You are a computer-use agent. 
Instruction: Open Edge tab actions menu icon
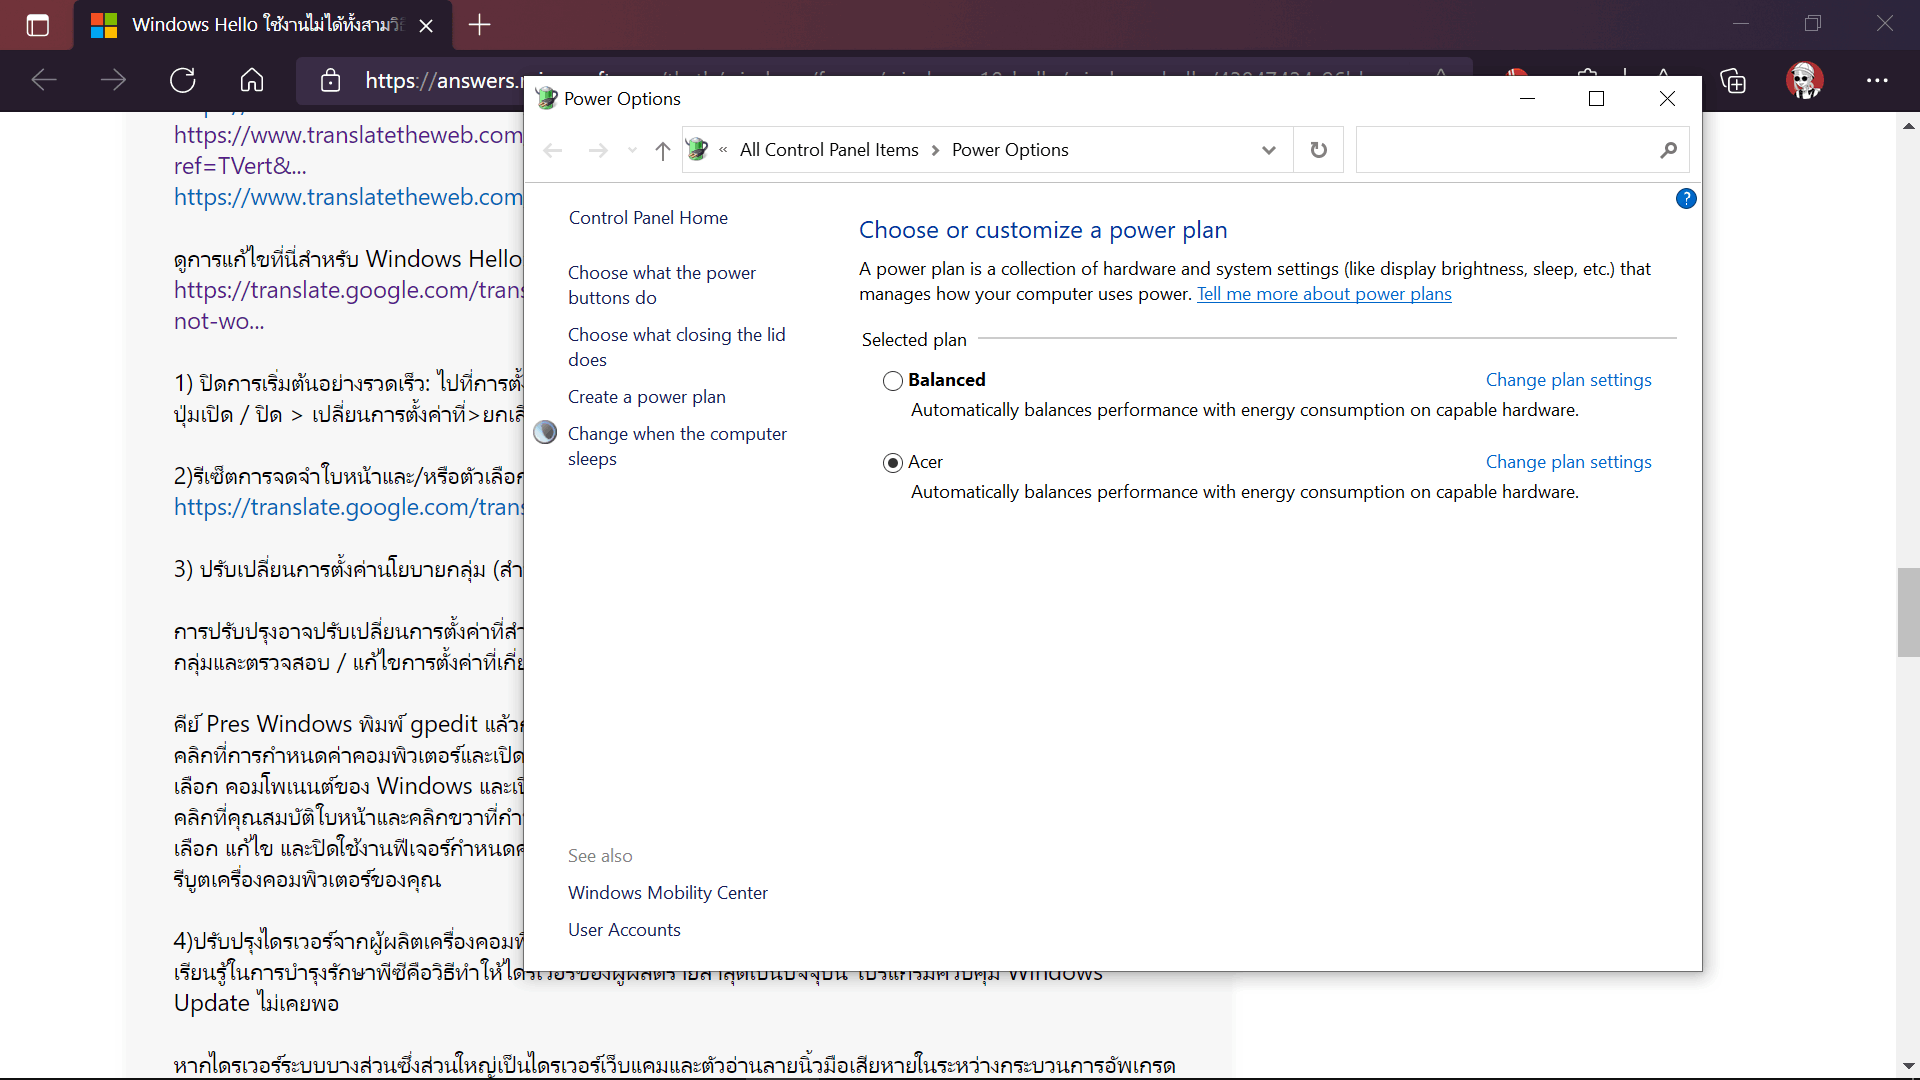coord(37,25)
